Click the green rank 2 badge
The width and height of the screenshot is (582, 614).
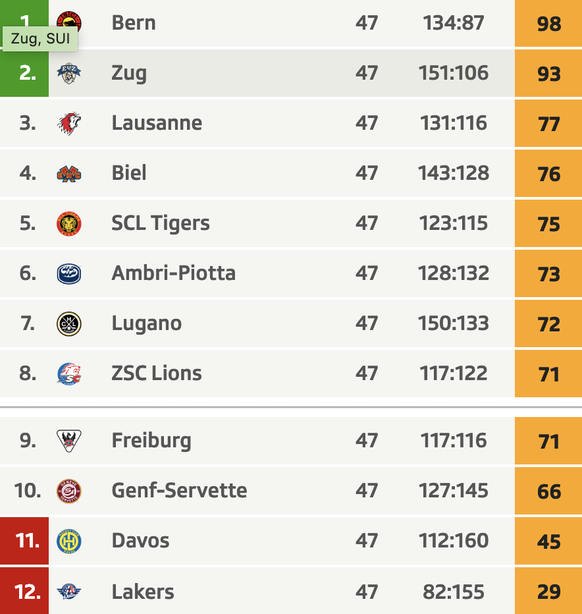click(x=24, y=73)
